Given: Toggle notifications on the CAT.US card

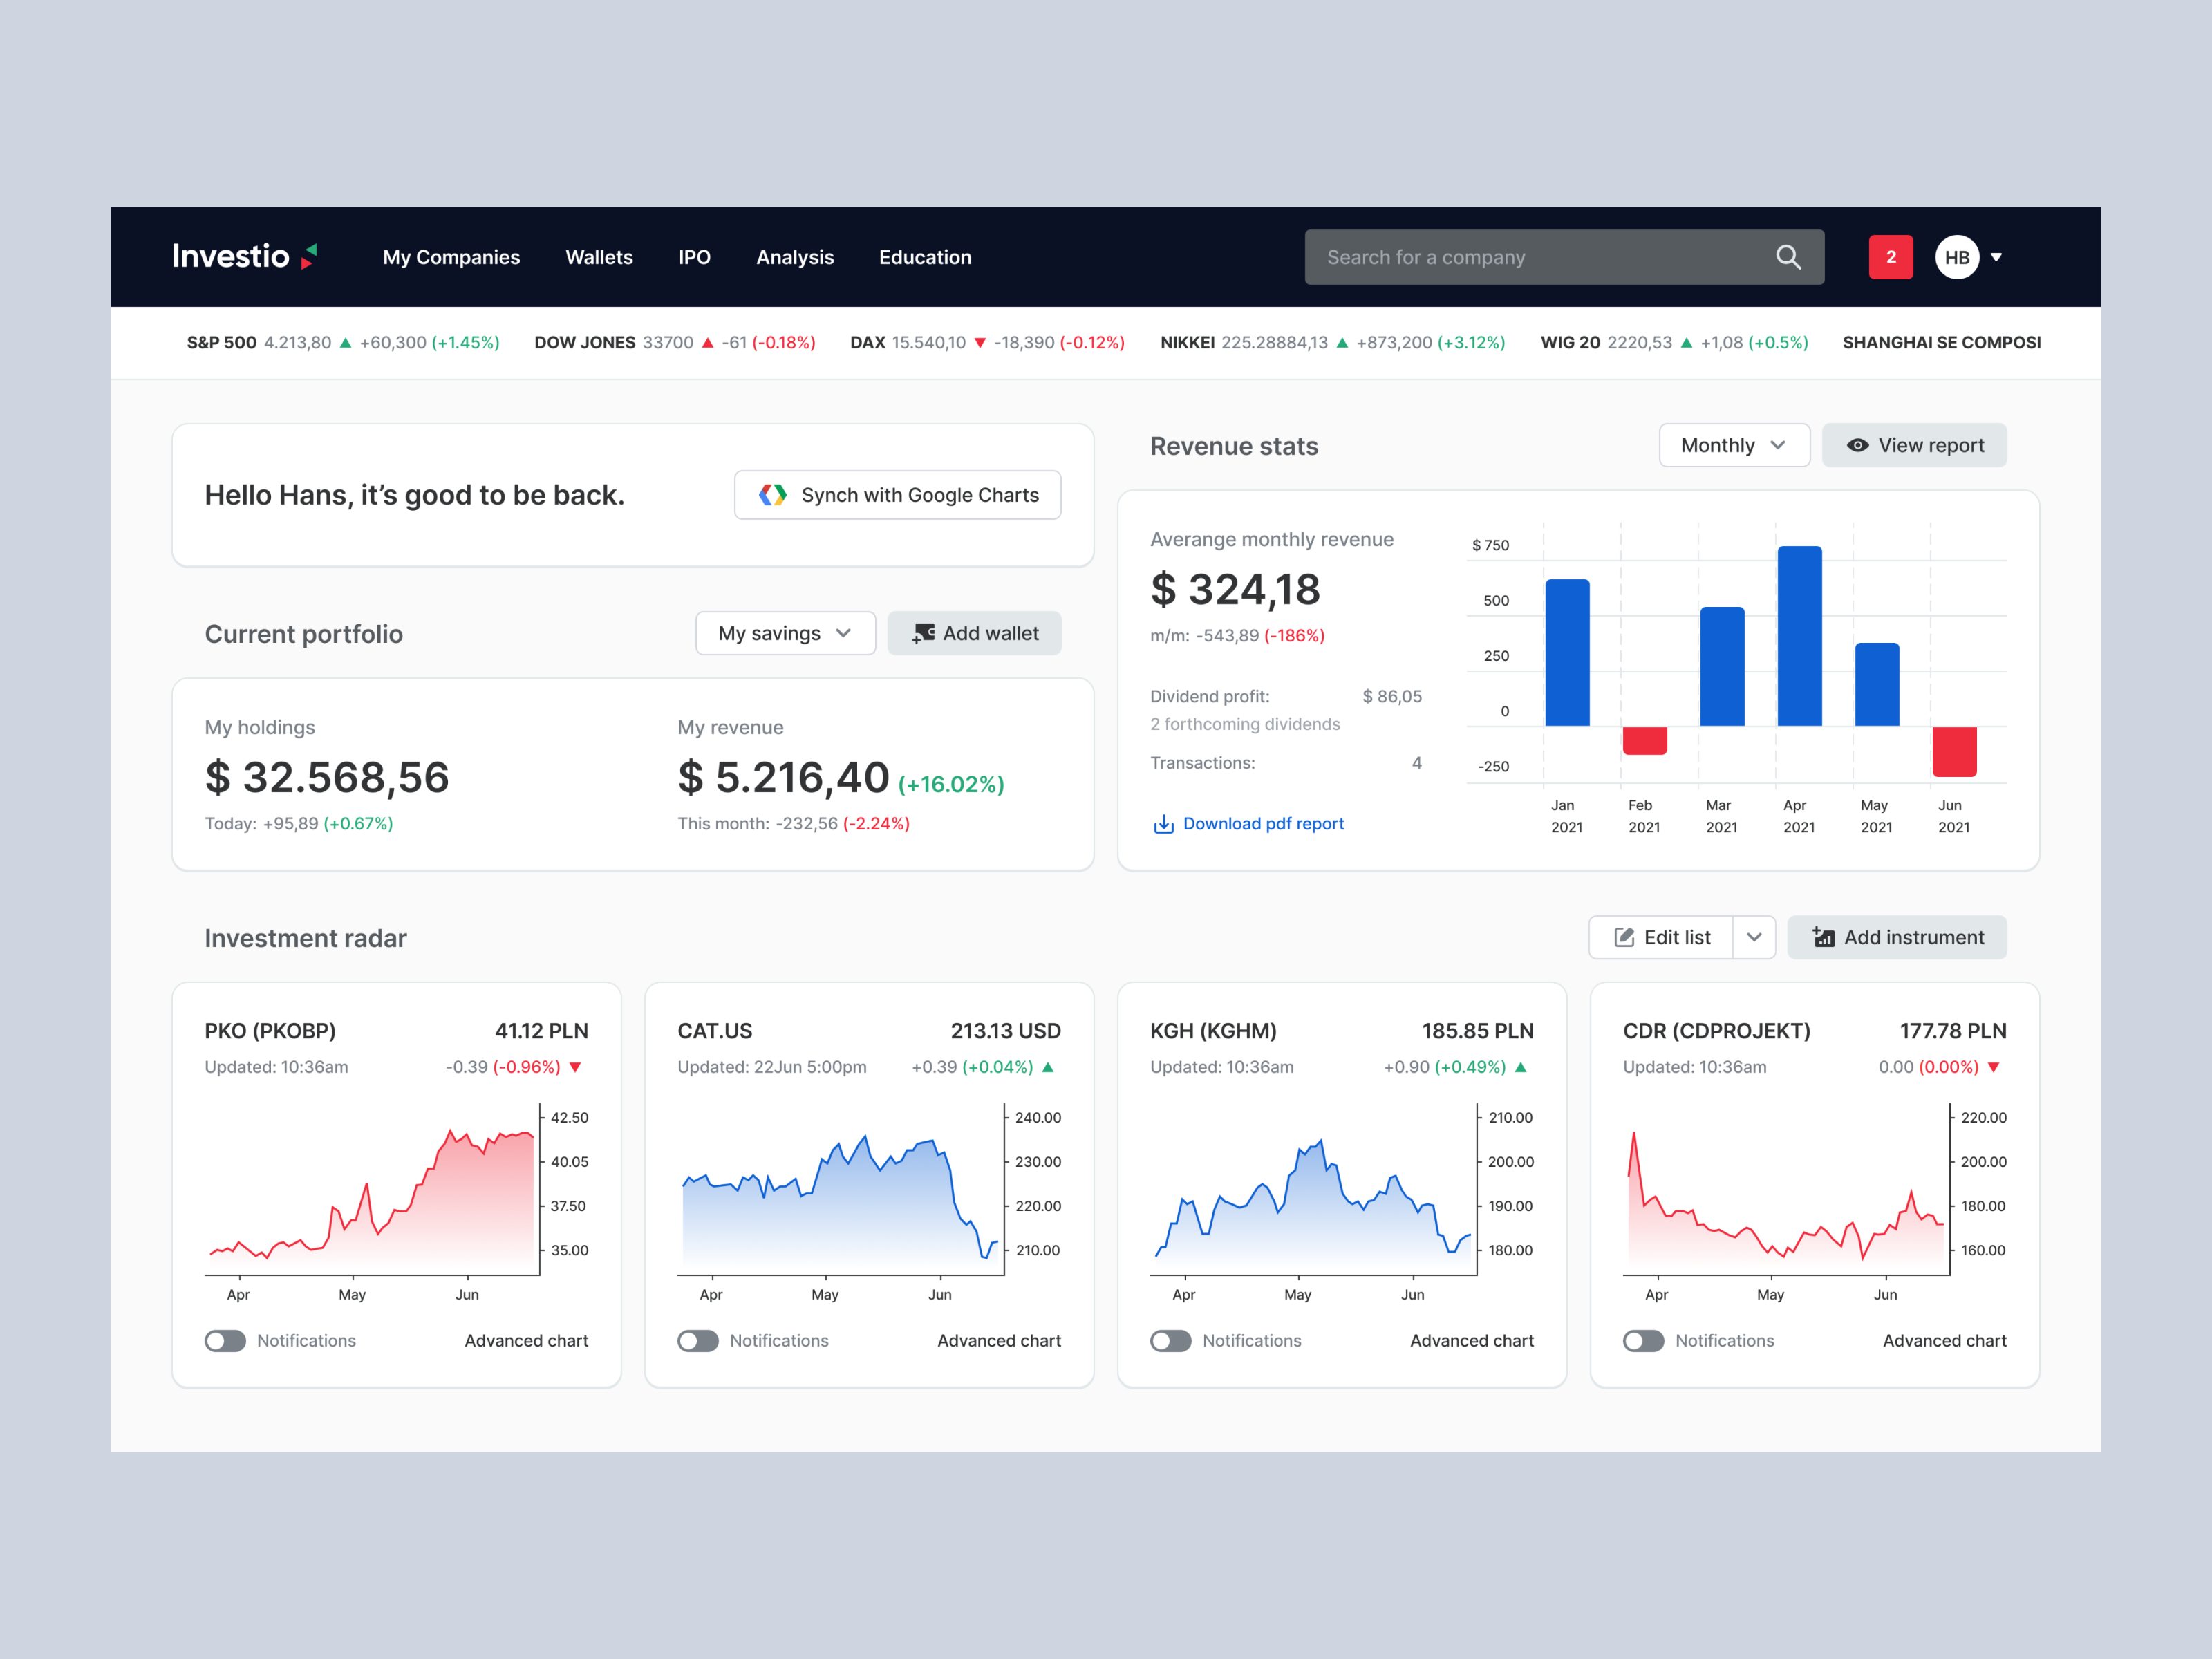Looking at the screenshot, I should 698,1341.
